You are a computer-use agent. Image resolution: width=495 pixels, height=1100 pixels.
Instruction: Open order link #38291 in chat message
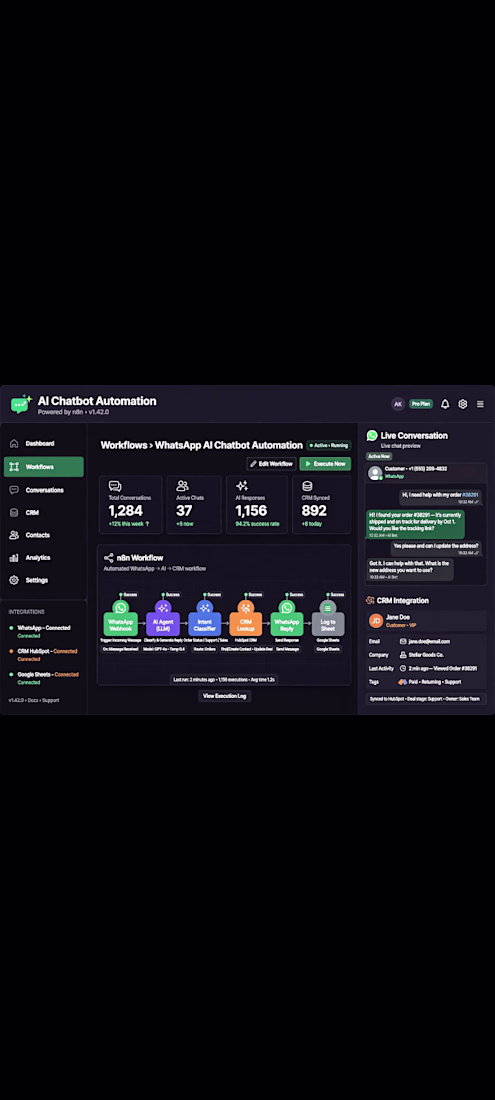point(470,495)
